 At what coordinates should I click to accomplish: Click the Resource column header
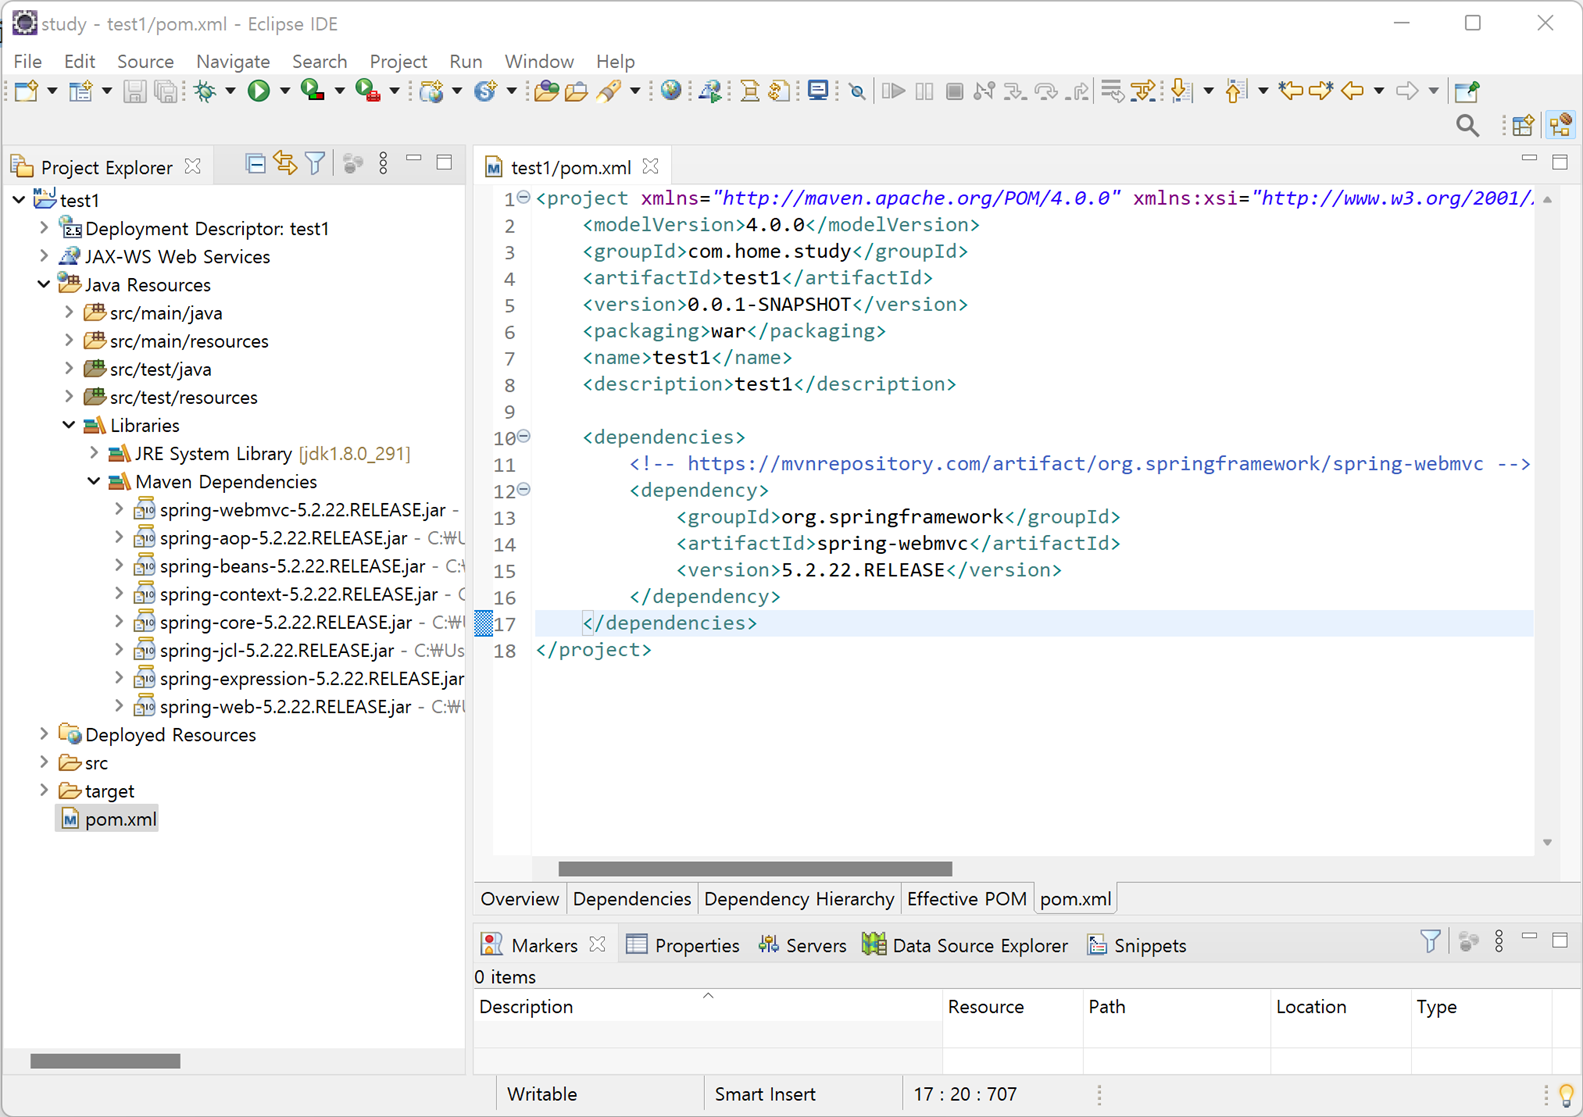click(1012, 1007)
